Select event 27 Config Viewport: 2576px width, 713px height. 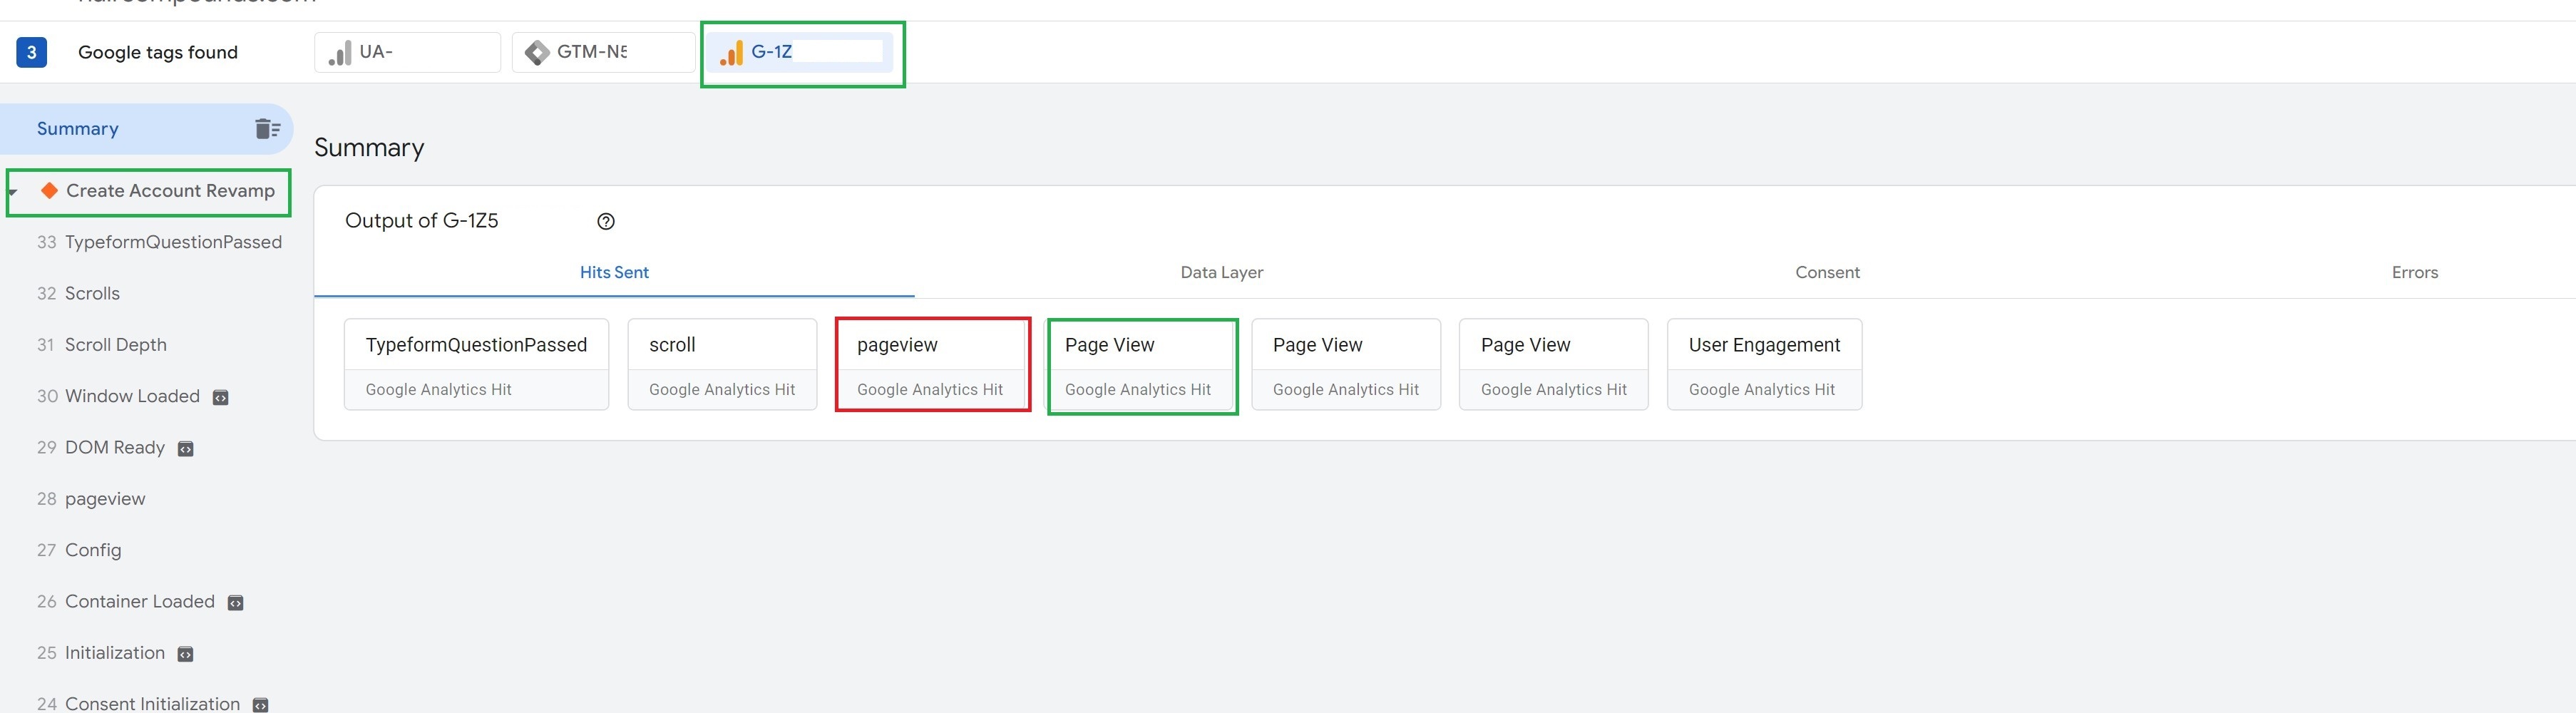[79, 550]
